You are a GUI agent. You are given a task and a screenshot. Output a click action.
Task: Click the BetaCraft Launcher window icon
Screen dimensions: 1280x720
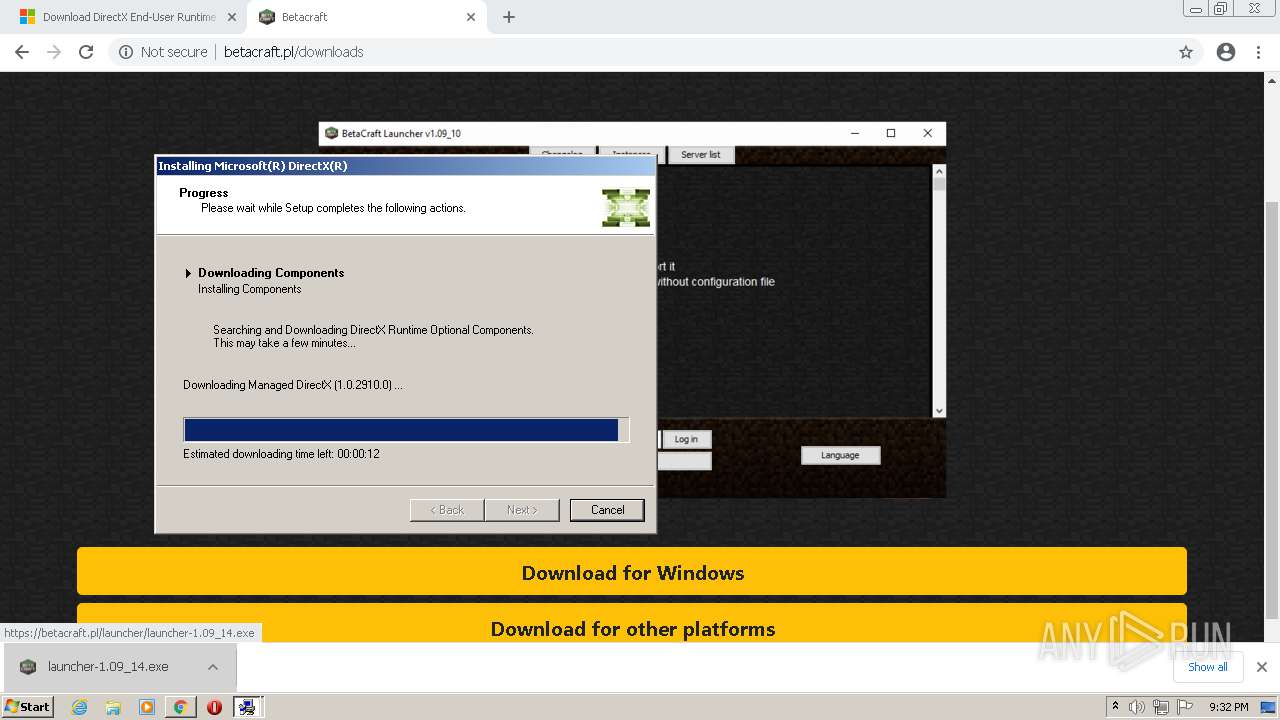[331, 133]
